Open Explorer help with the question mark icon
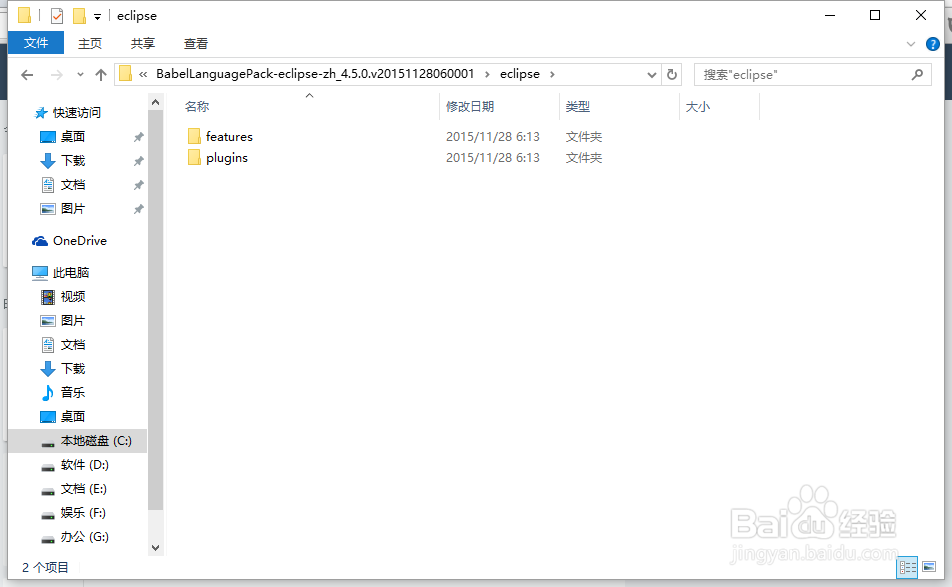This screenshot has width=952, height=587. [x=933, y=43]
